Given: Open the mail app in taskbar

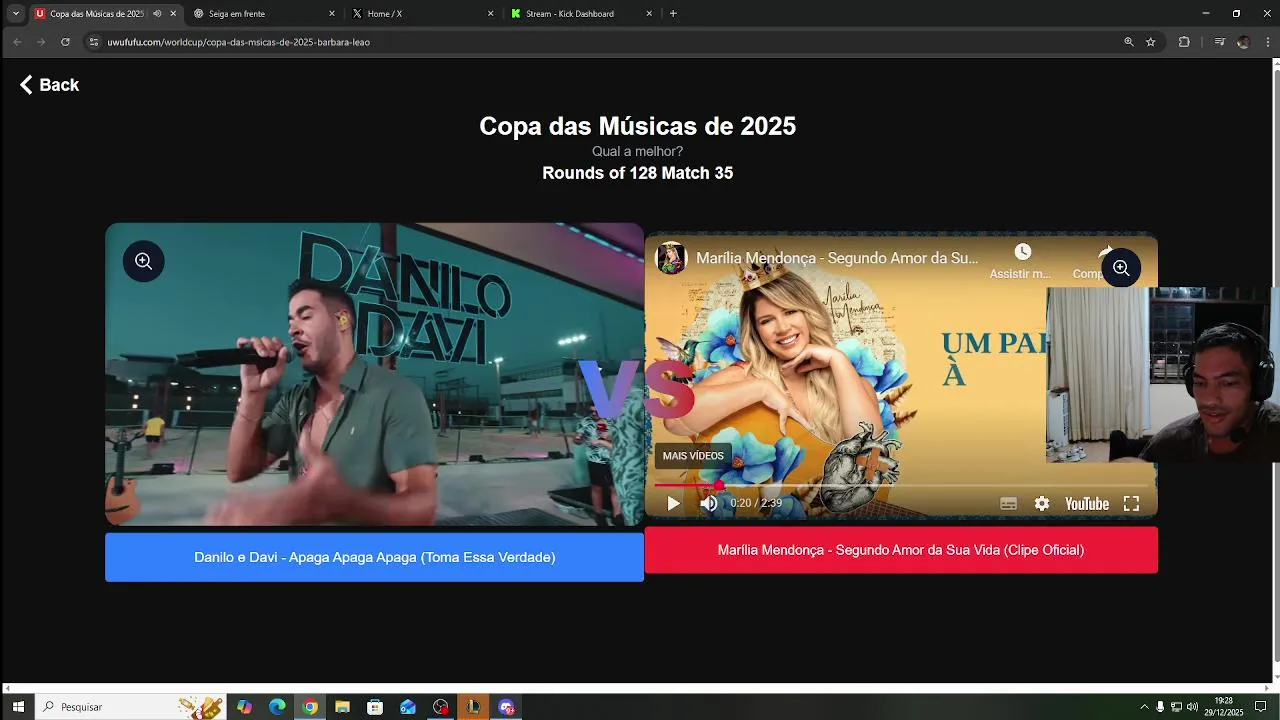Looking at the screenshot, I should (408, 707).
